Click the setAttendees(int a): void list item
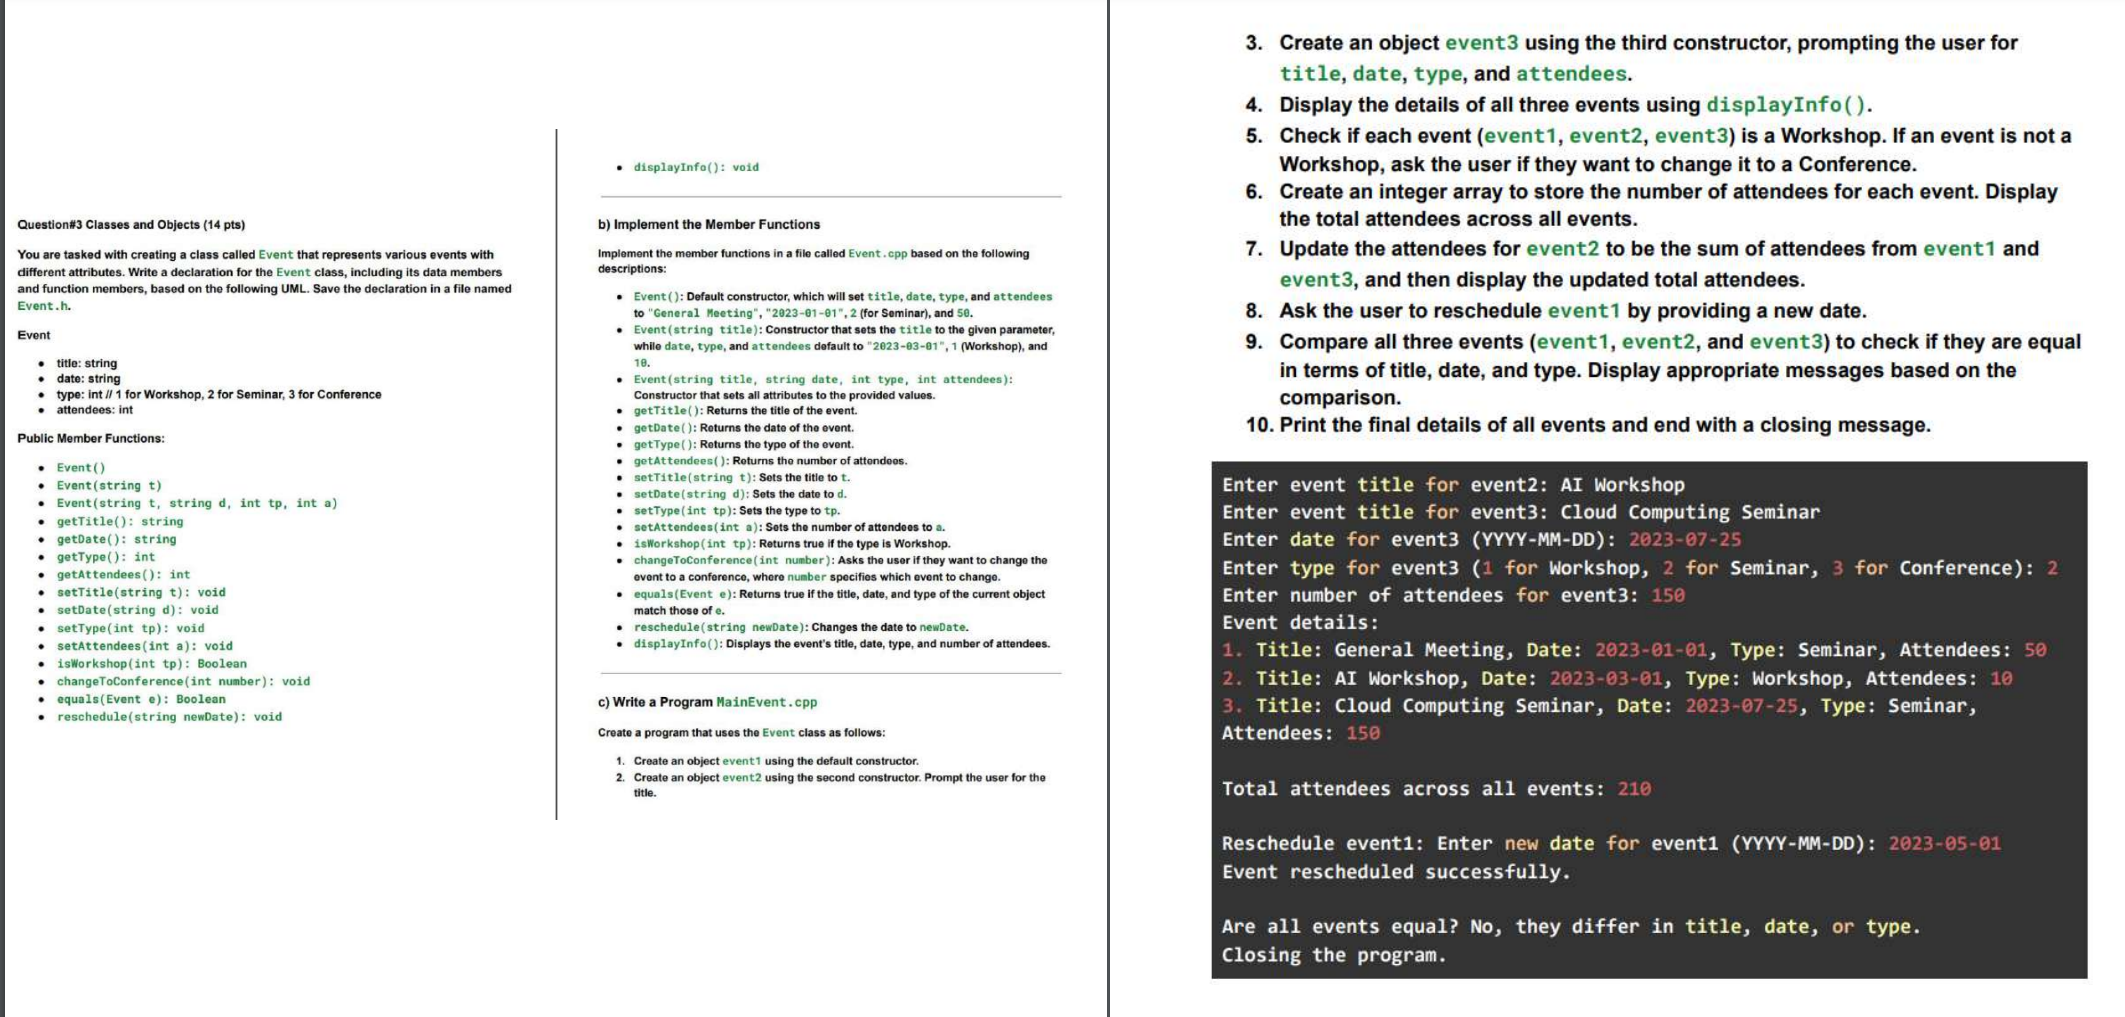 (x=147, y=645)
